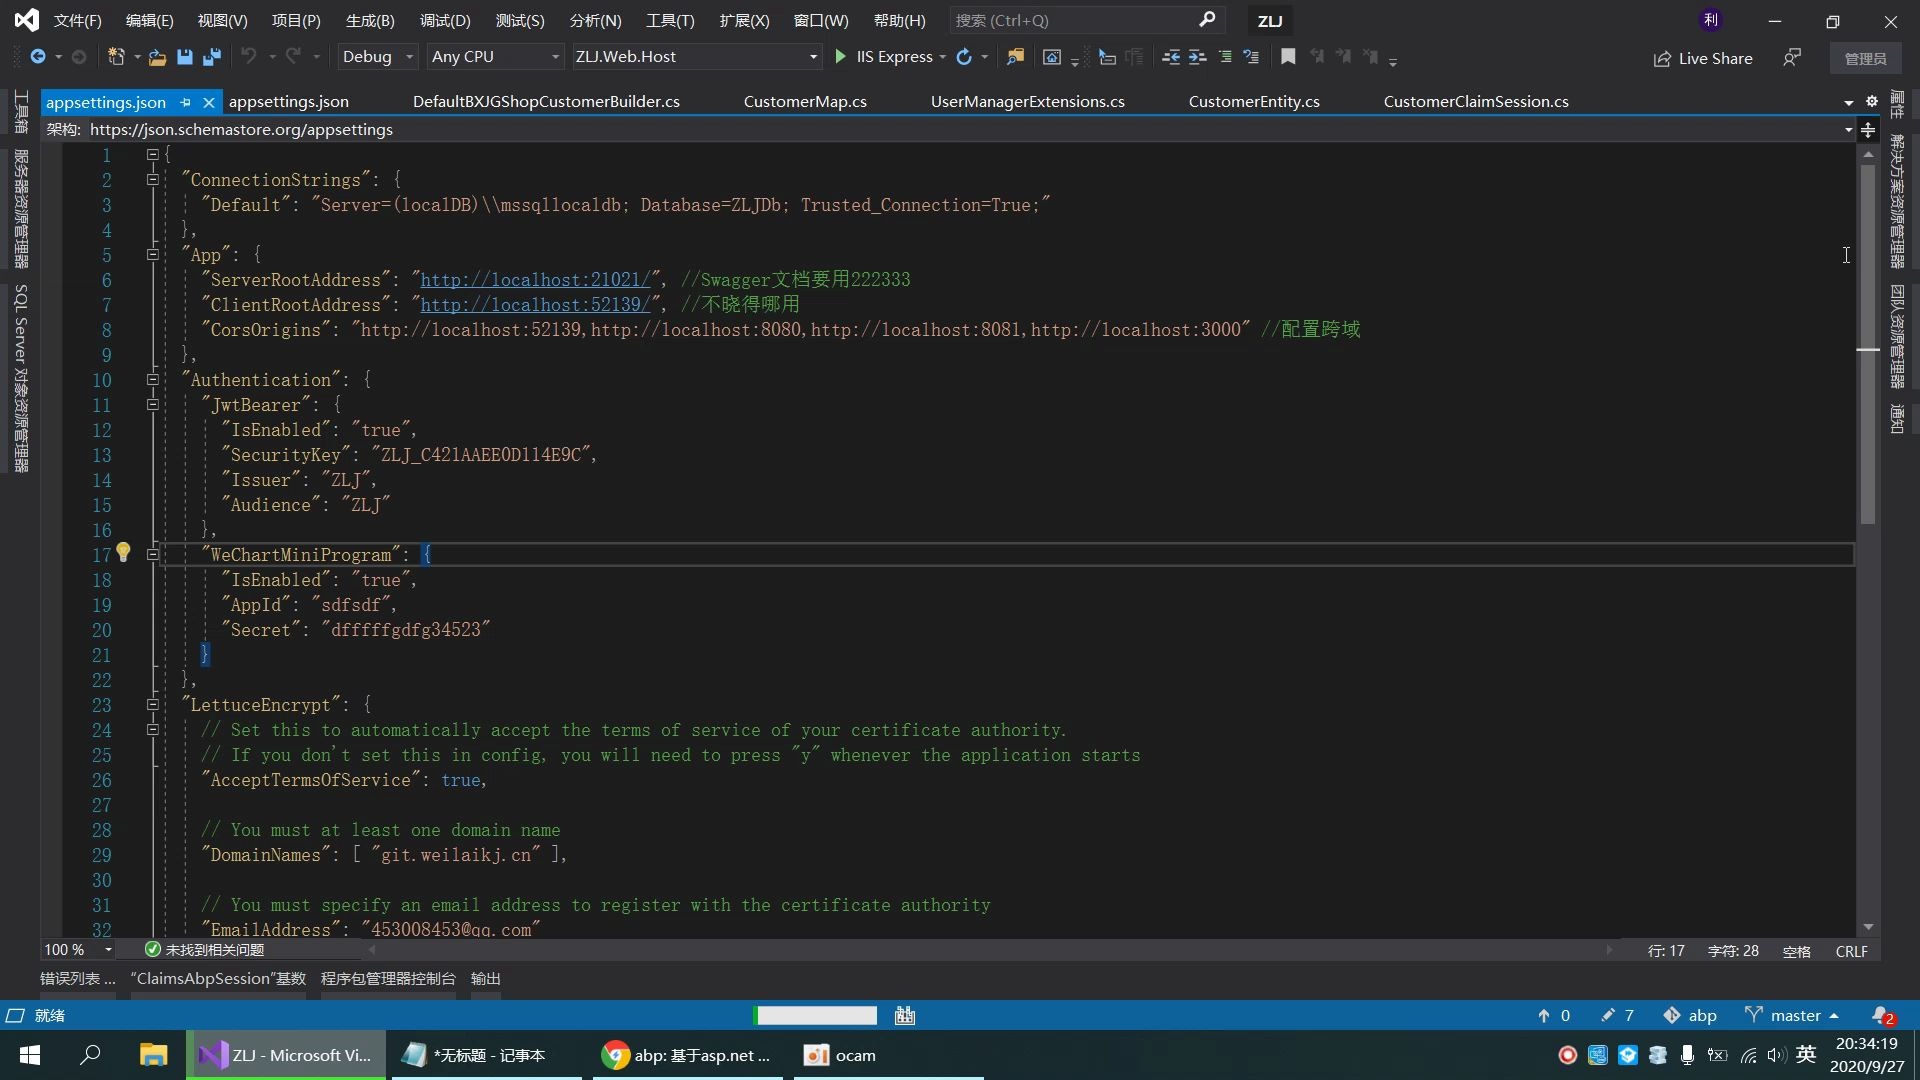Image resolution: width=1920 pixels, height=1080 pixels.
Task: Click the appsettings.json second tab
Action: [x=287, y=102]
